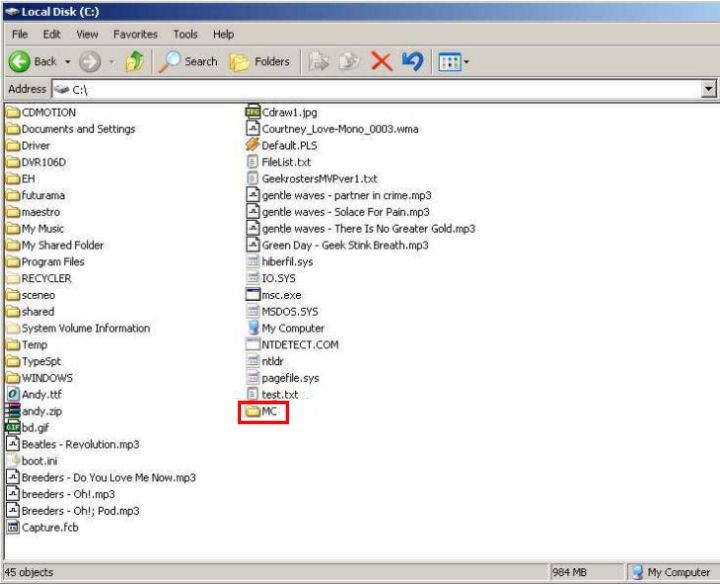720x584 pixels.
Task: Open the Edit menu
Action: (51, 34)
